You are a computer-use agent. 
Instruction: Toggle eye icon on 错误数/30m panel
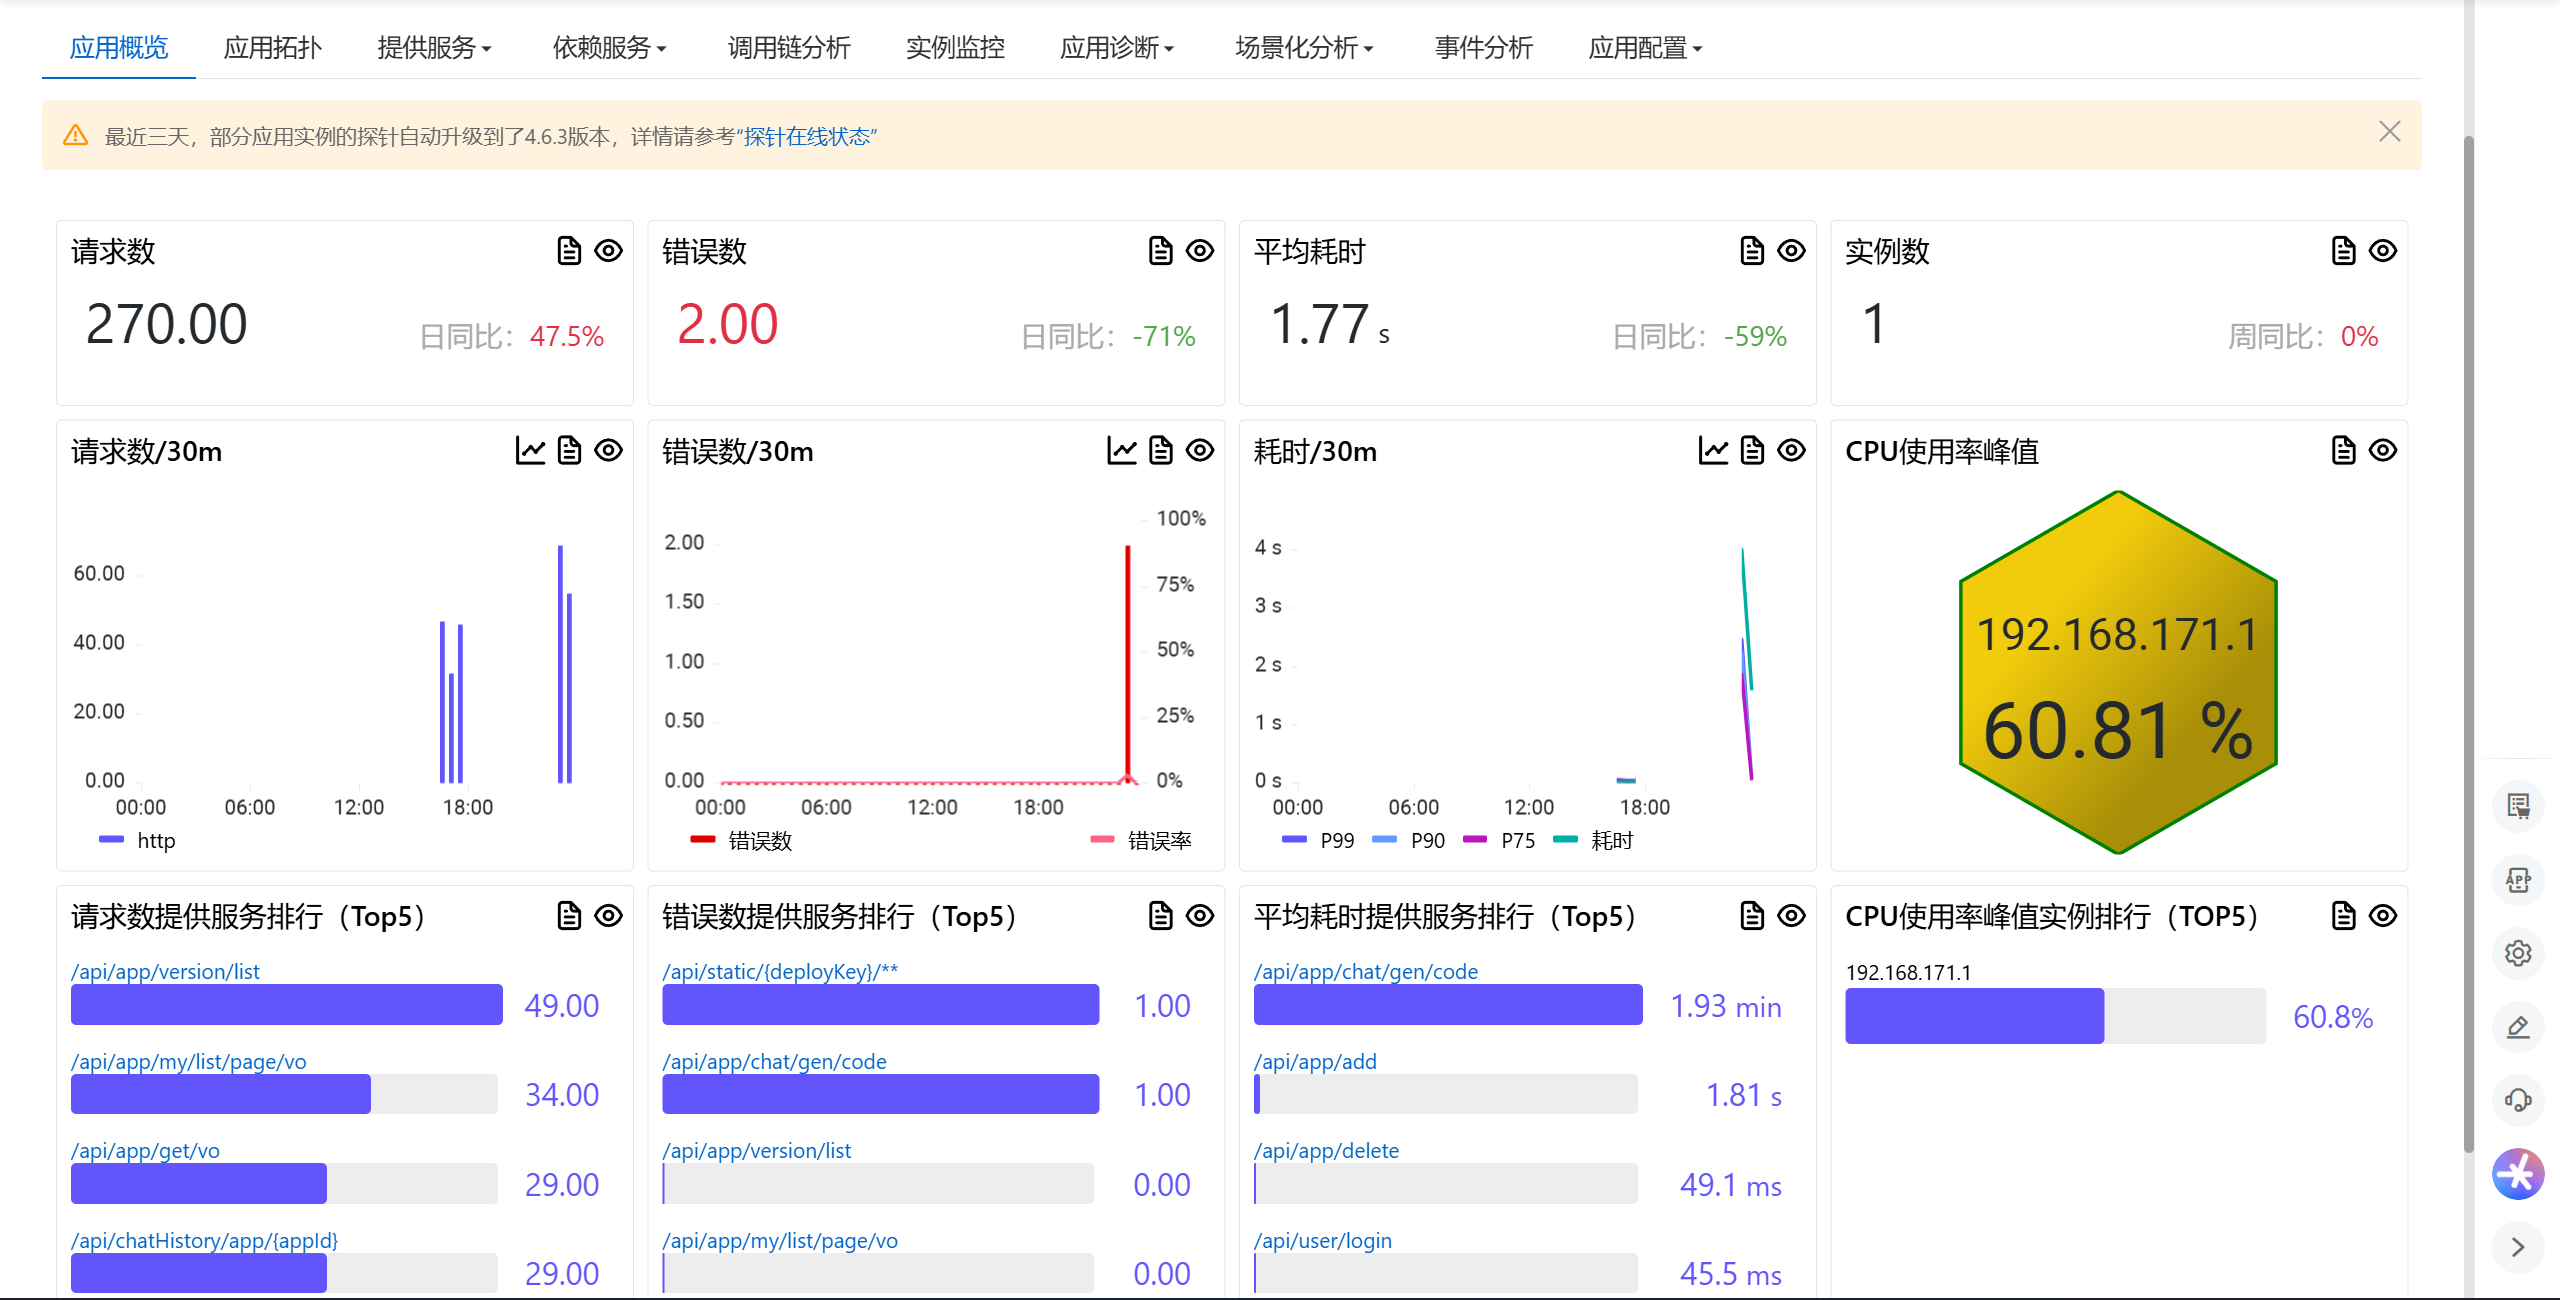1200,451
